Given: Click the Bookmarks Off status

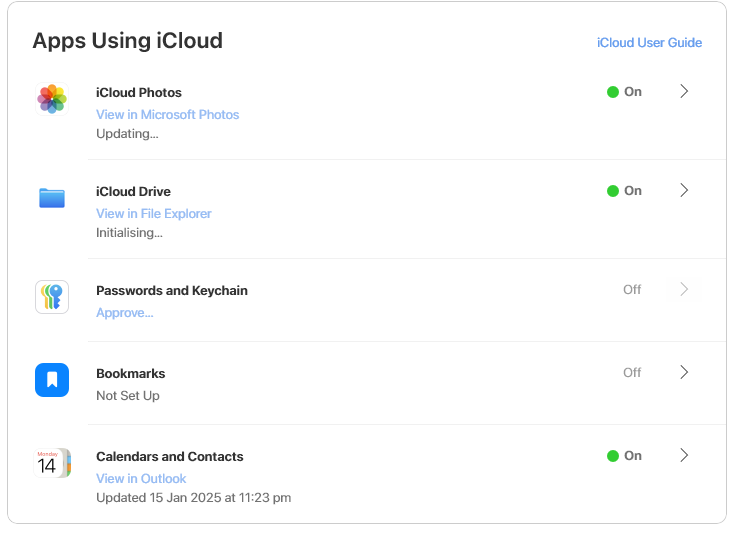Looking at the screenshot, I should (632, 373).
